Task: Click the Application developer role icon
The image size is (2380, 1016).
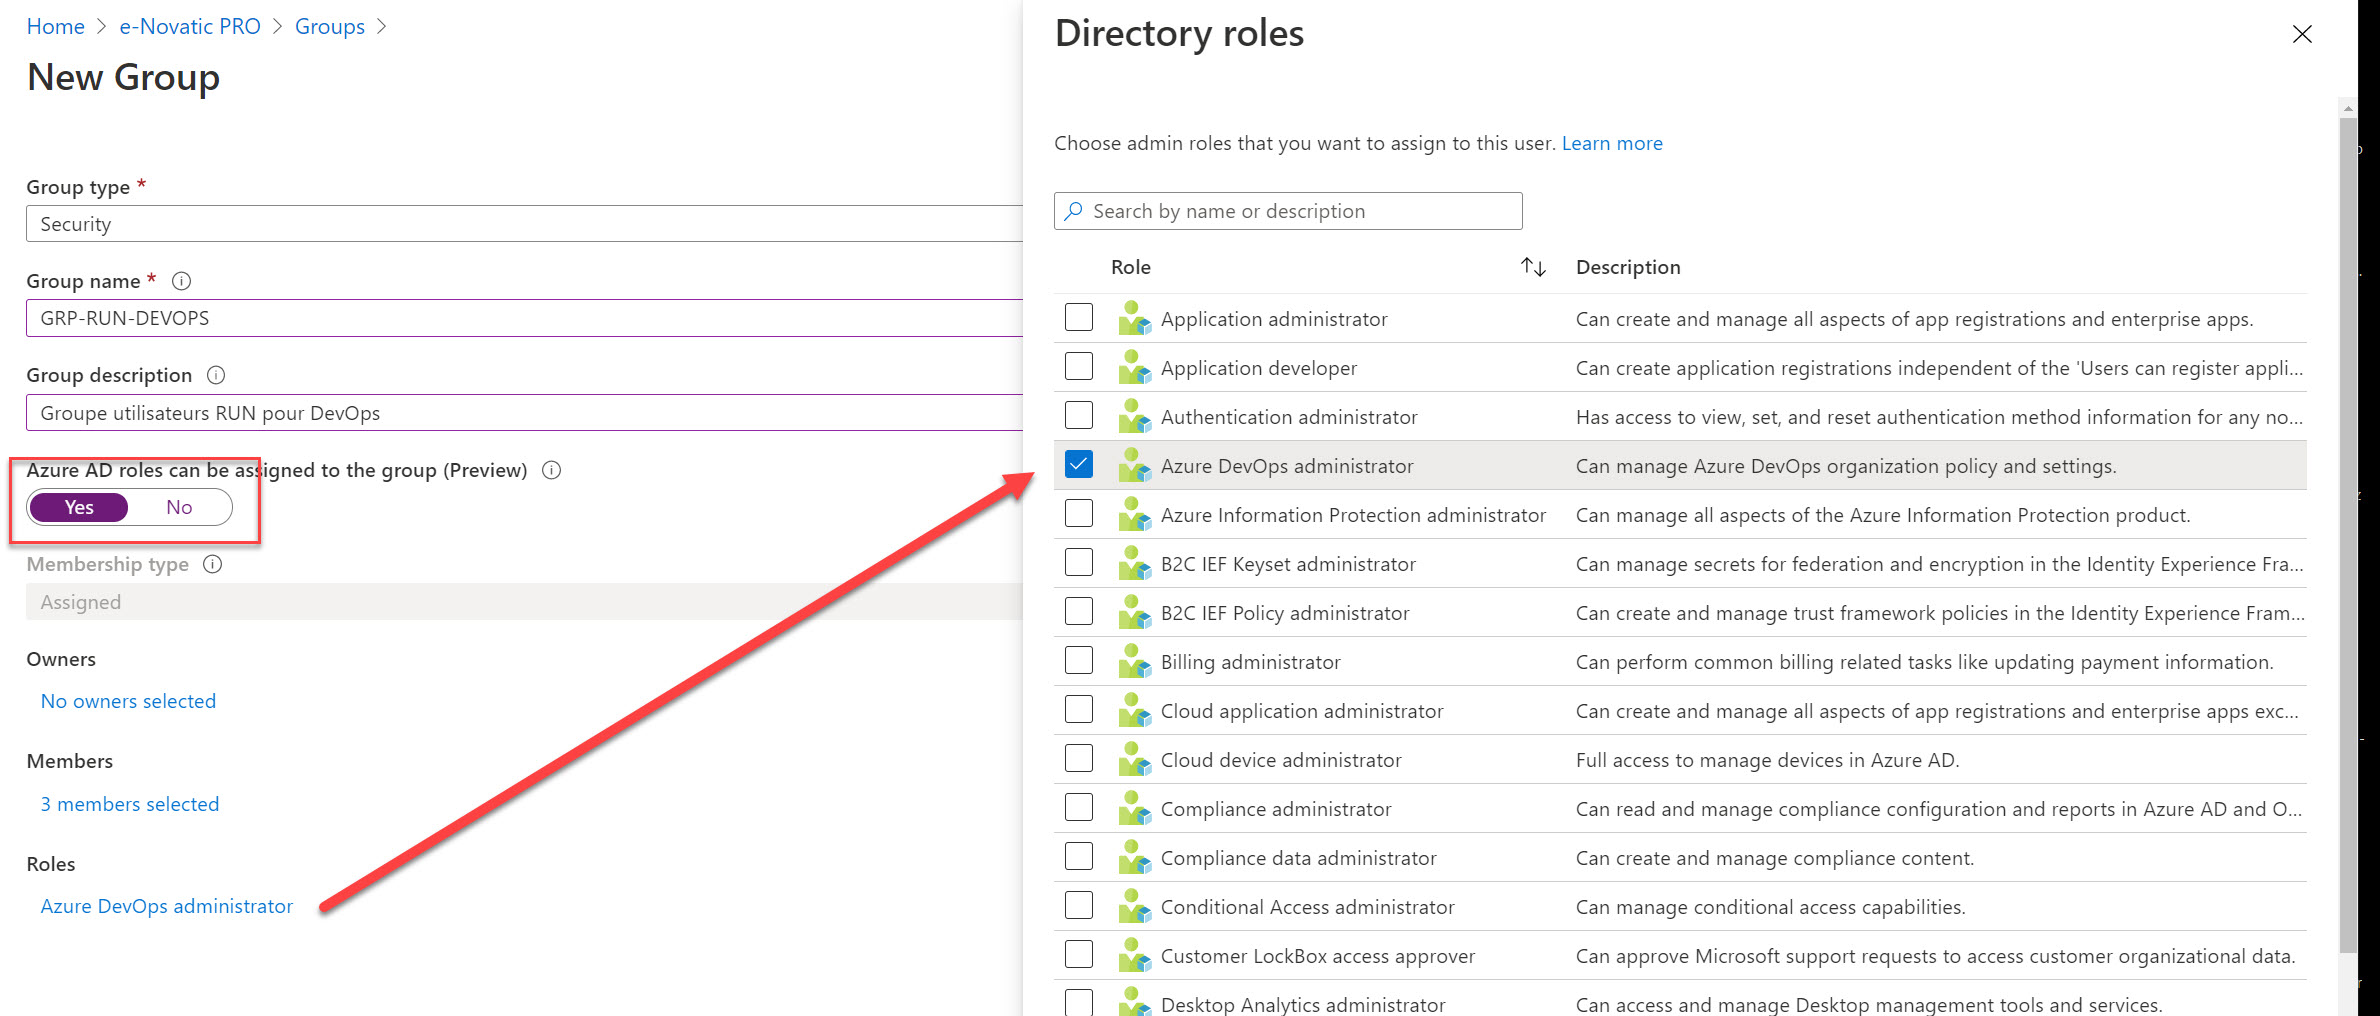Action: click(x=1134, y=367)
